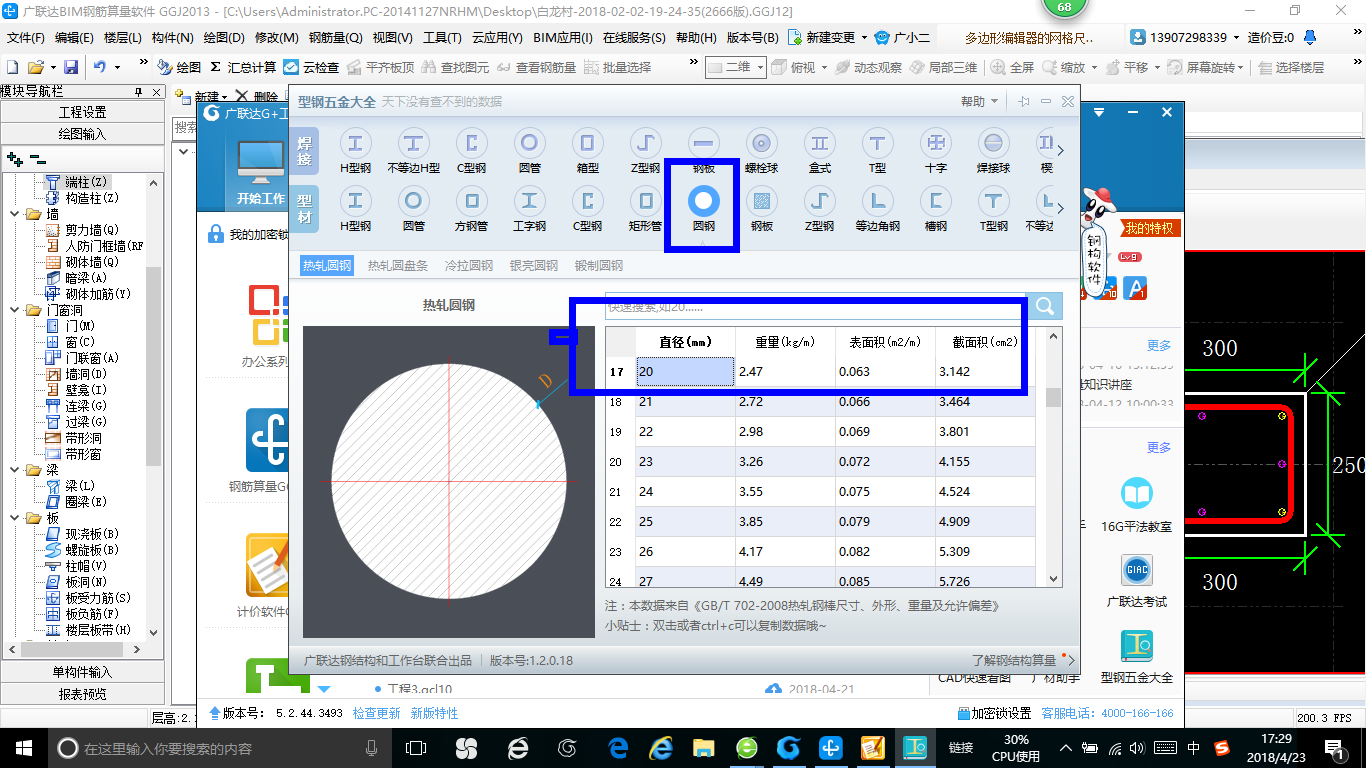This screenshot has width=1366, height=768.
Task: Open the BIM应用(I) menu
Action: [563, 38]
